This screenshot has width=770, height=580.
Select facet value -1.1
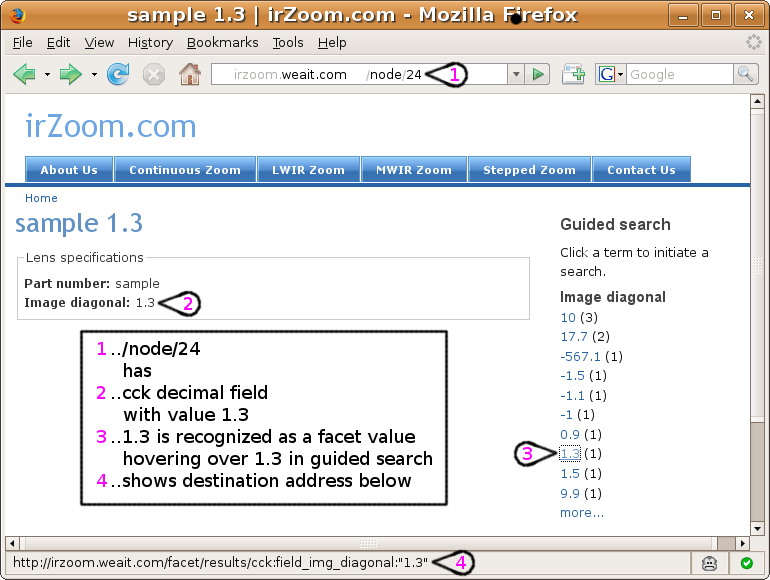572,395
